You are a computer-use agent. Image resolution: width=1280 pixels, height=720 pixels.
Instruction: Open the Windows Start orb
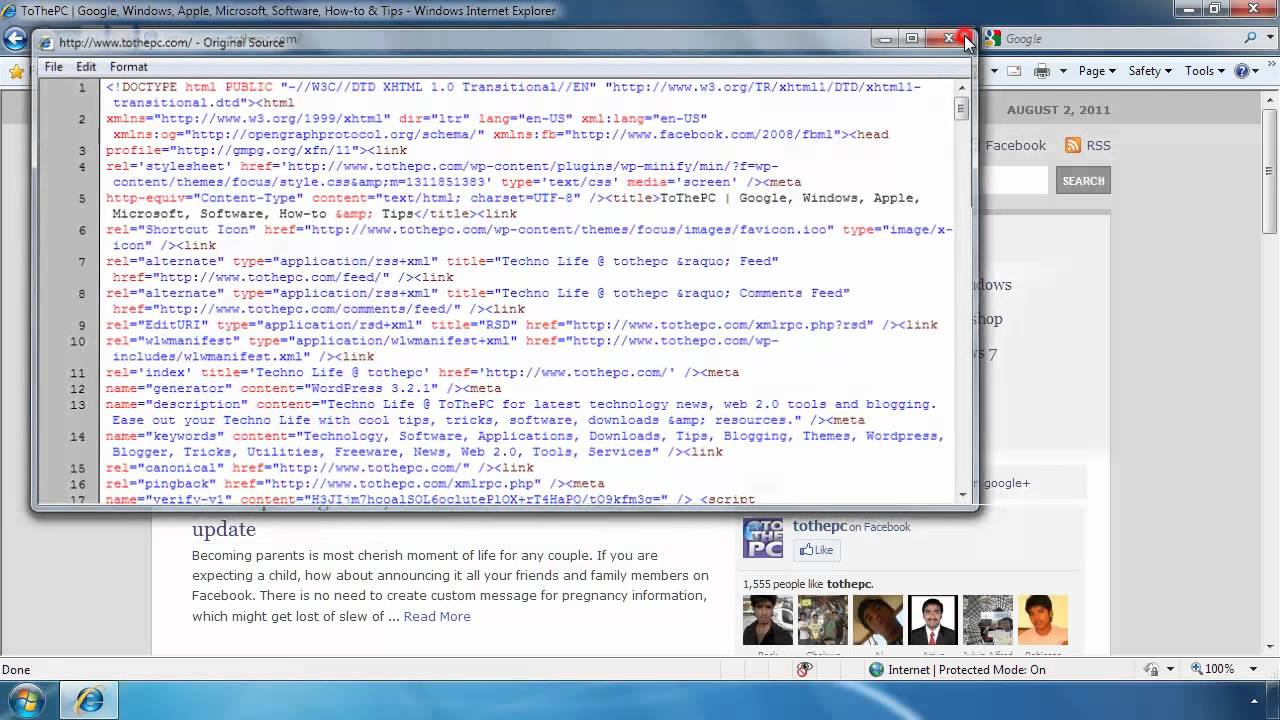click(x=27, y=700)
